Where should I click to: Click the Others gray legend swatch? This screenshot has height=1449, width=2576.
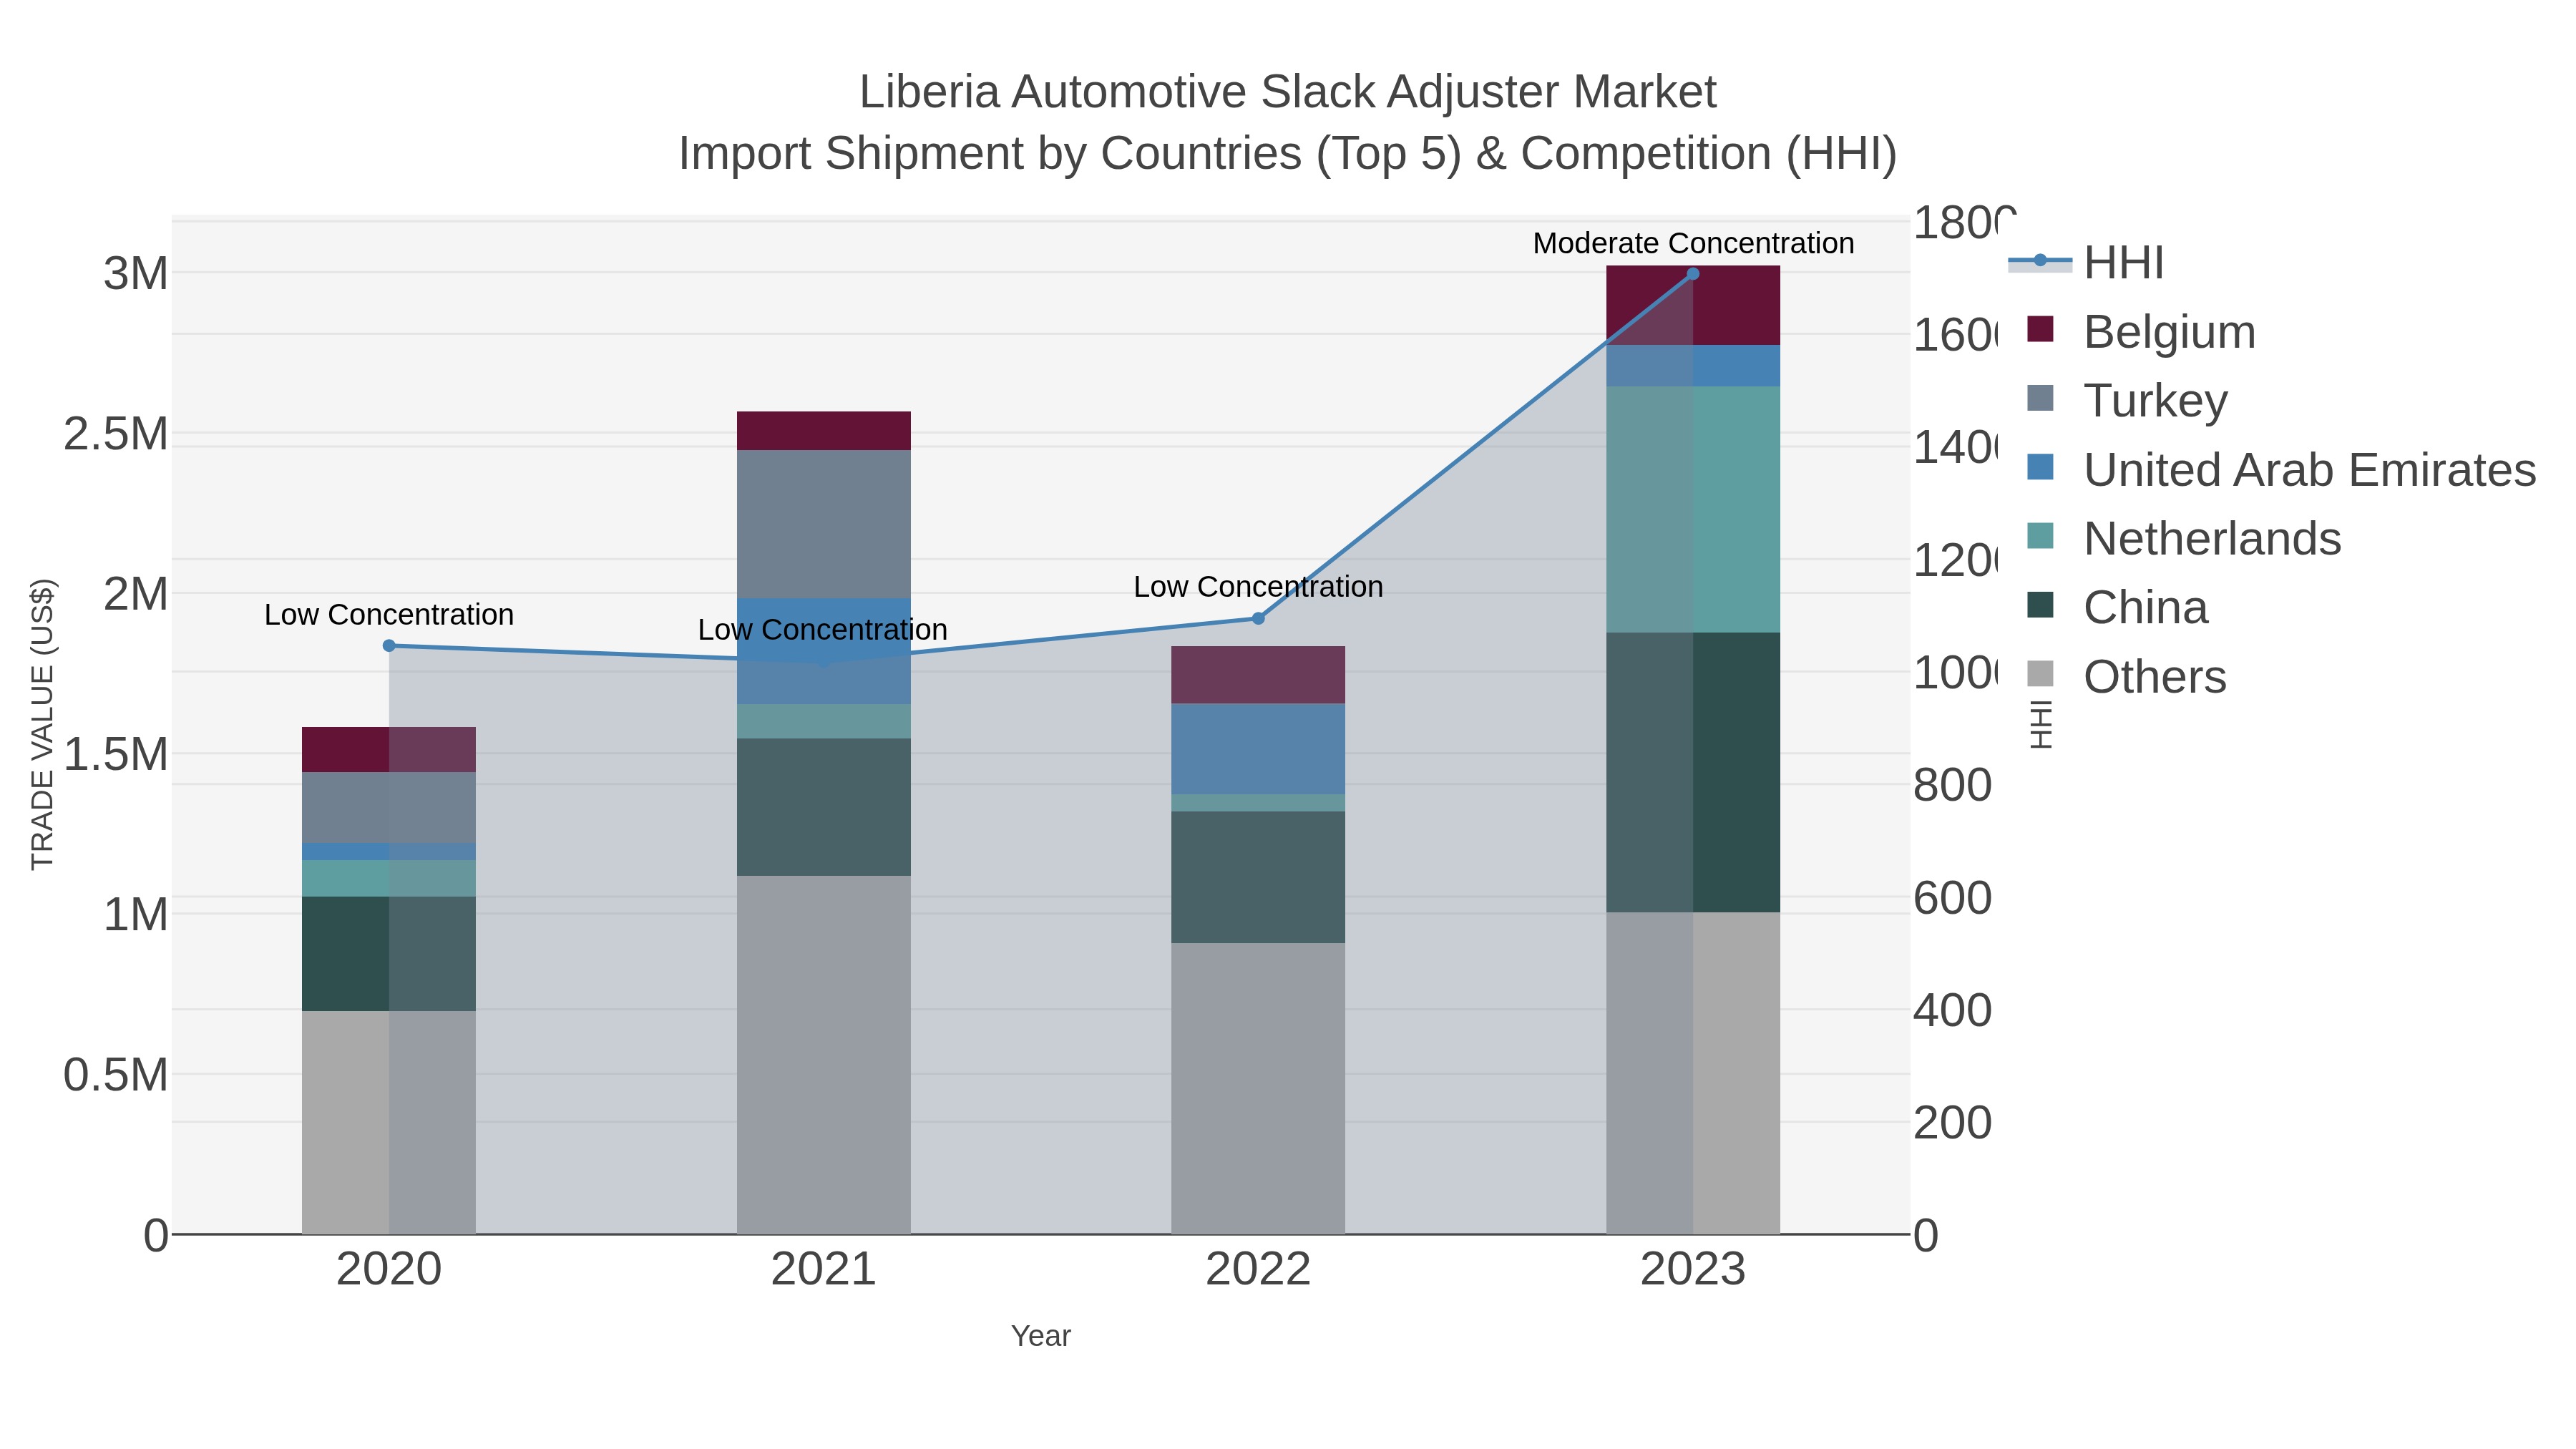click(x=2040, y=674)
